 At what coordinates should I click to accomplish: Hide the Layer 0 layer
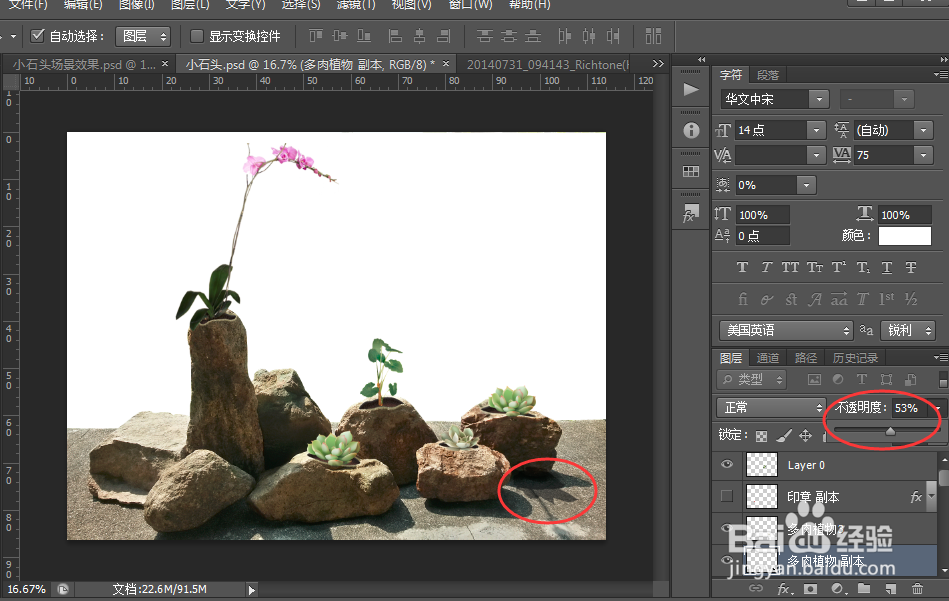[x=727, y=464]
